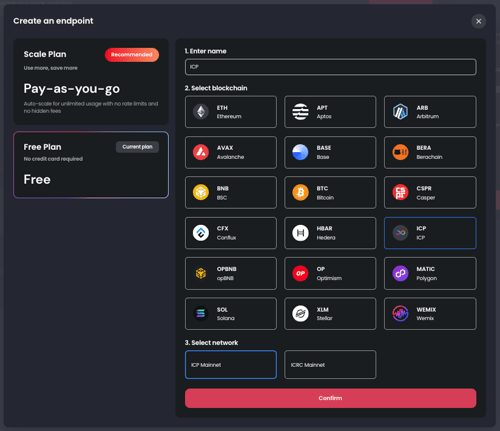Click the Bitcoin orange logo

pos(300,192)
